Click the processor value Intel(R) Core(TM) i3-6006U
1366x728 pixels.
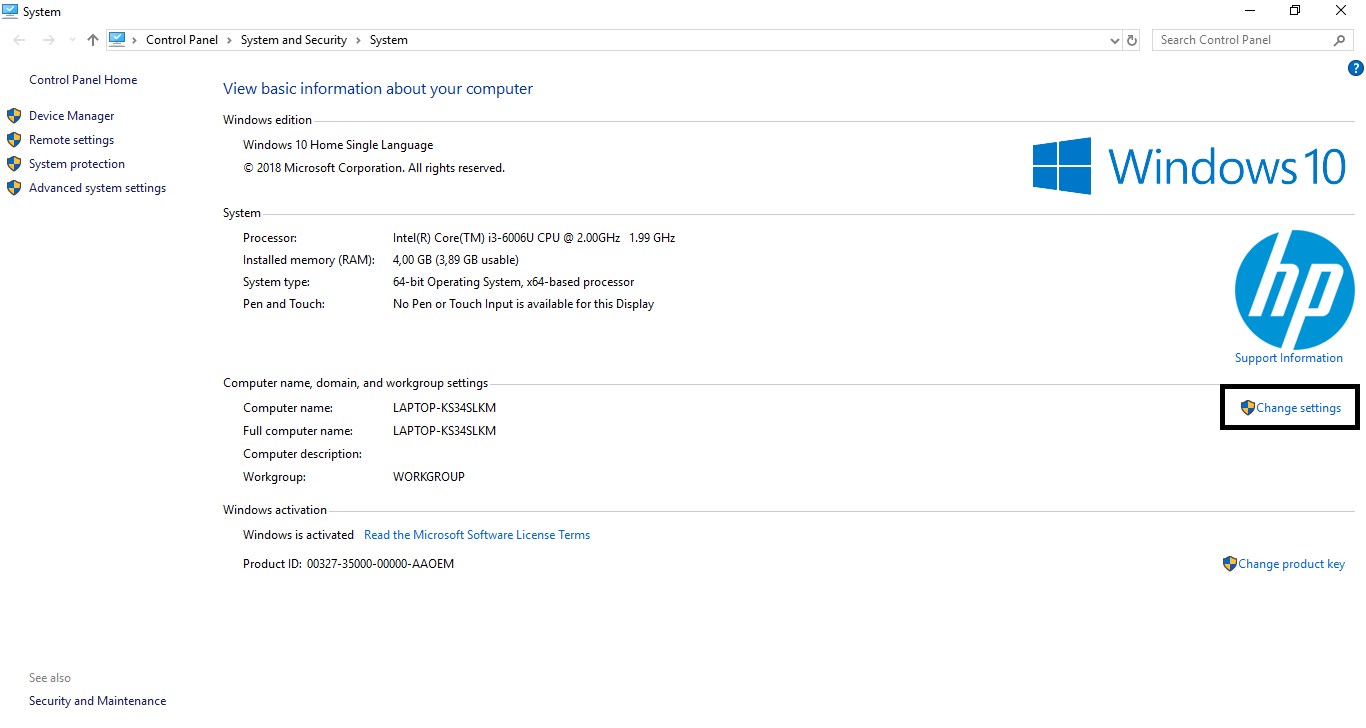534,238
